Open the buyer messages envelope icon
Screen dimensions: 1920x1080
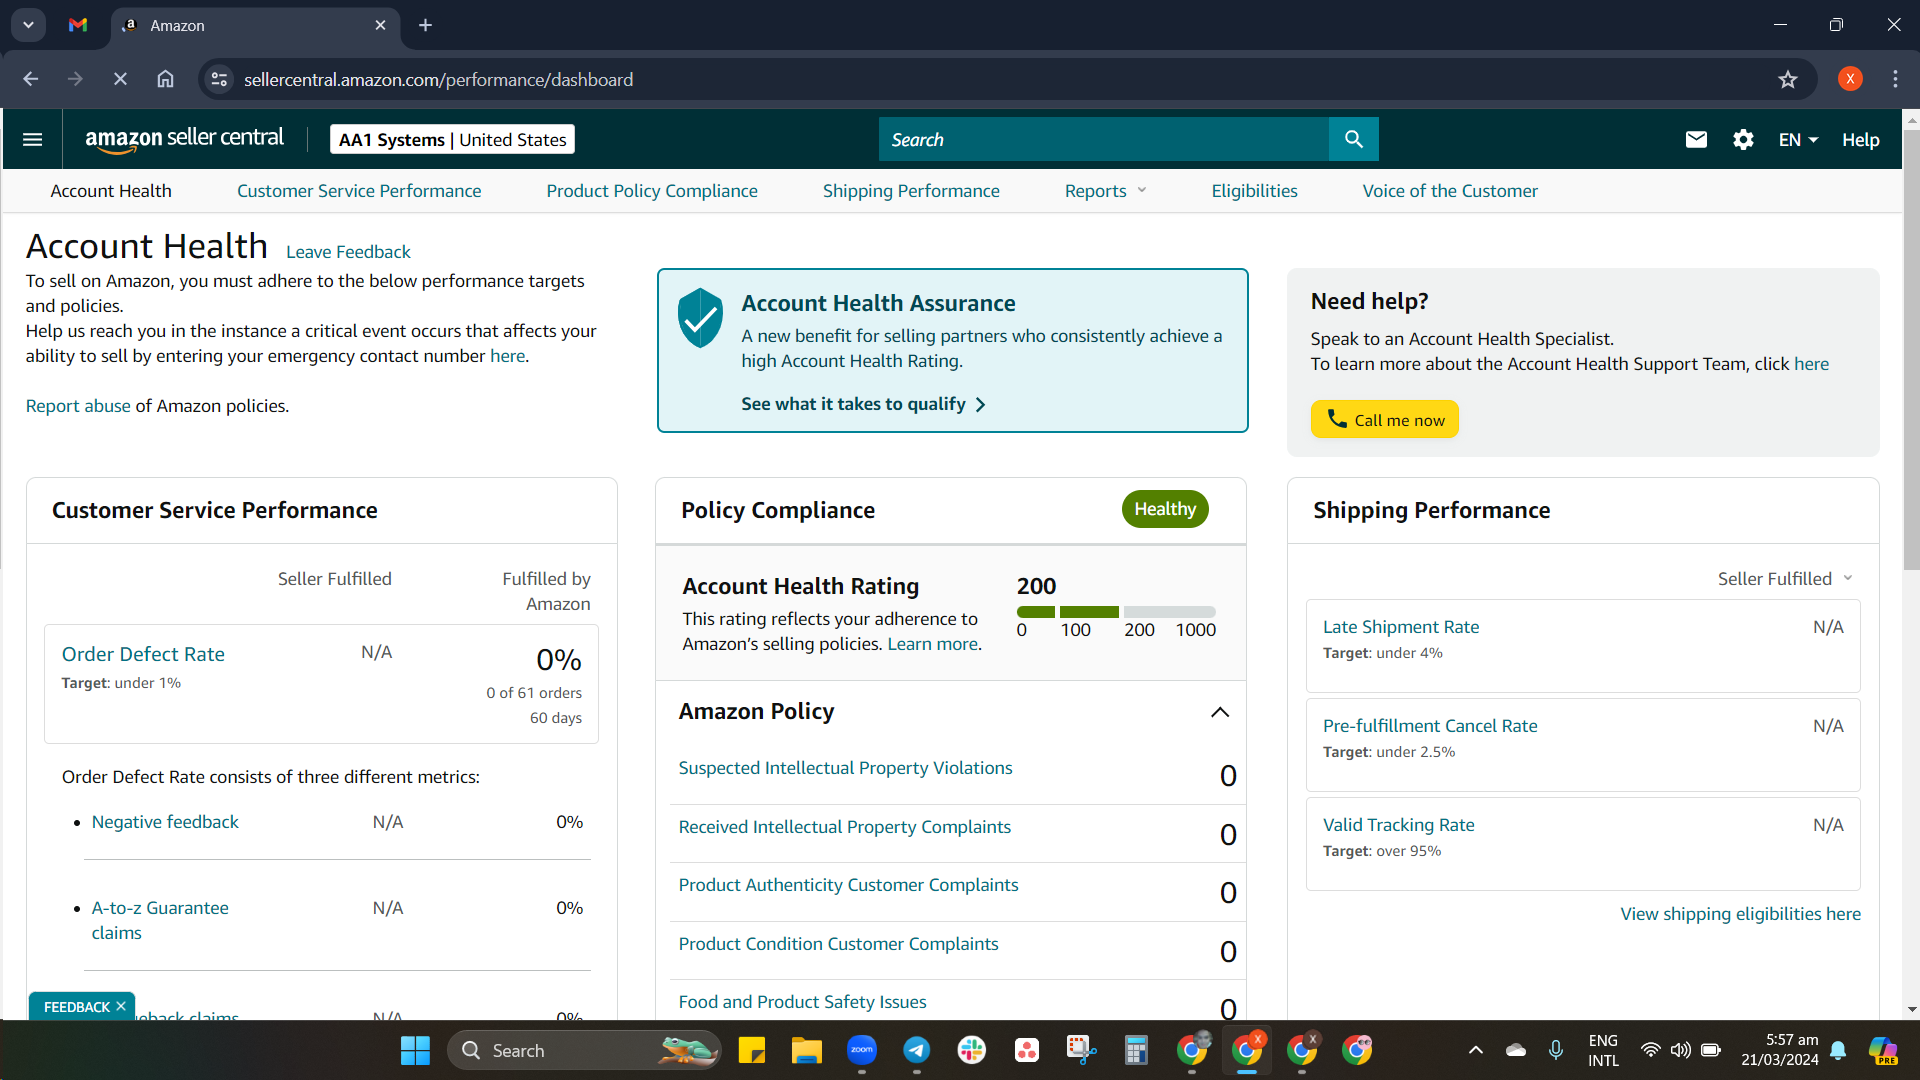point(1696,139)
